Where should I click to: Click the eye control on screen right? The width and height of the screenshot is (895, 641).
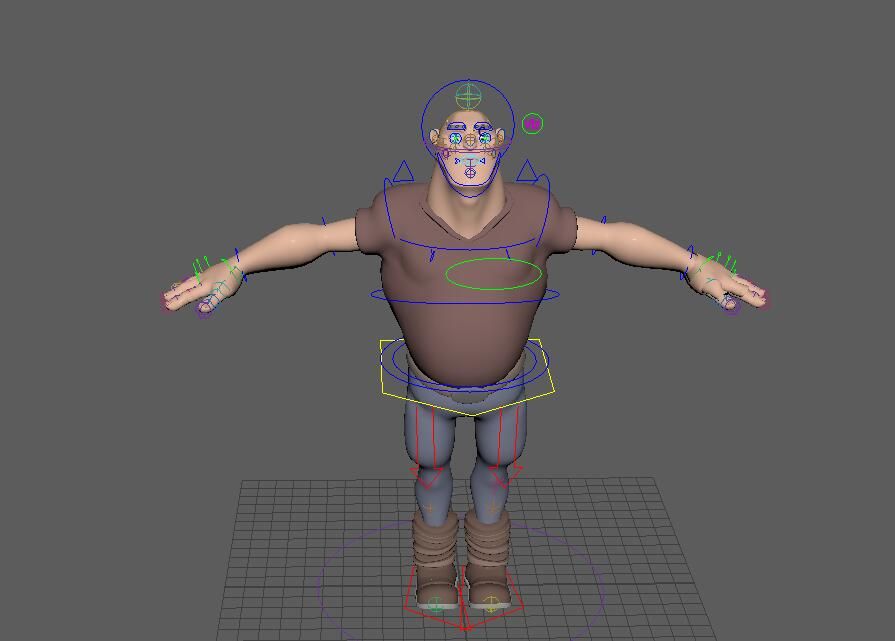[485, 139]
